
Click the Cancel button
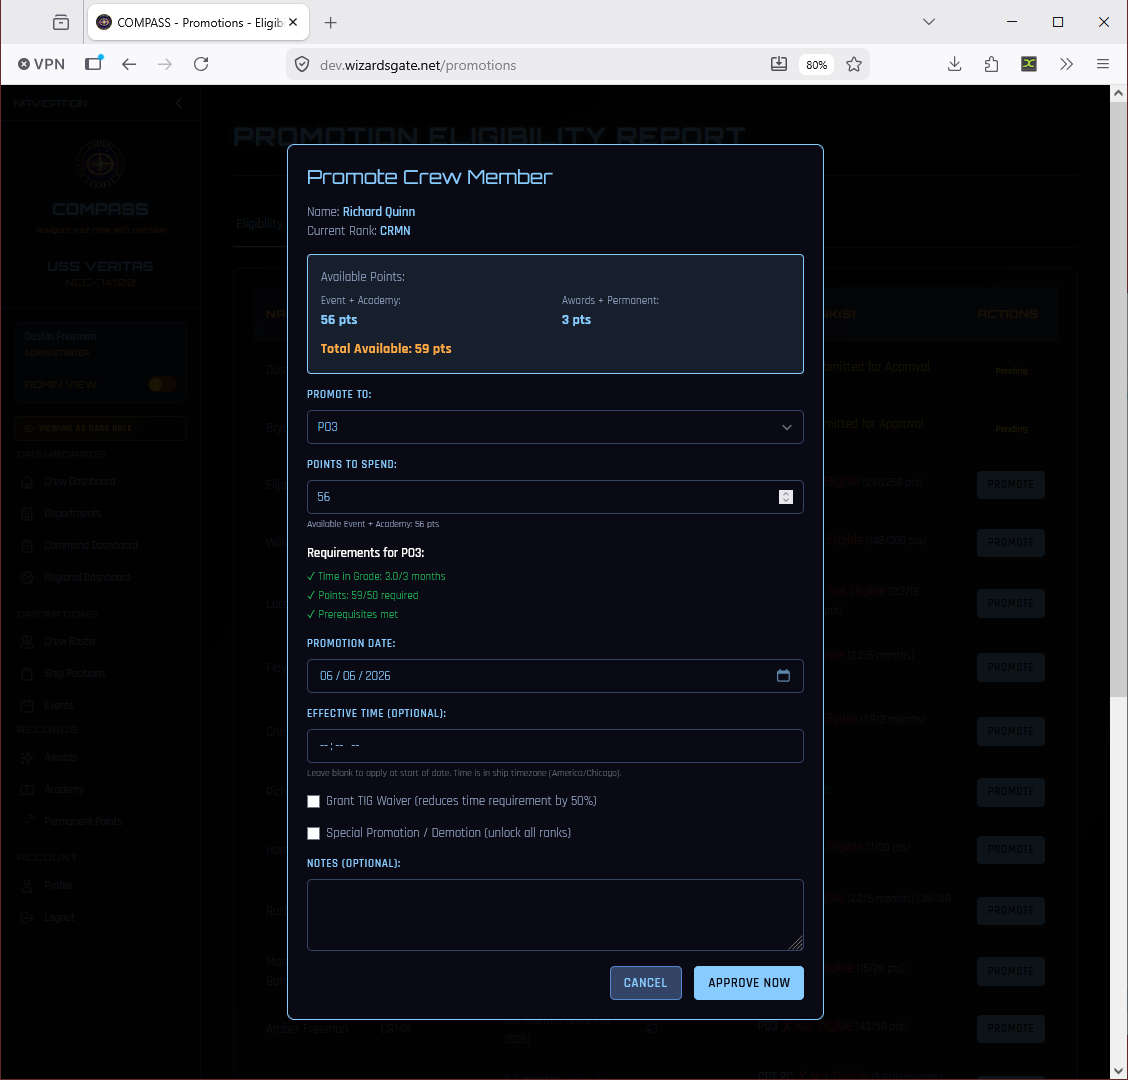pyautogui.click(x=645, y=983)
